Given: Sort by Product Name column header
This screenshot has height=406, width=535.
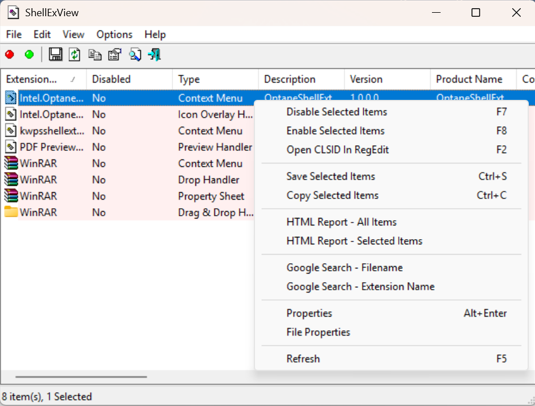Looking at the screenshot, I should pos(473,79).
